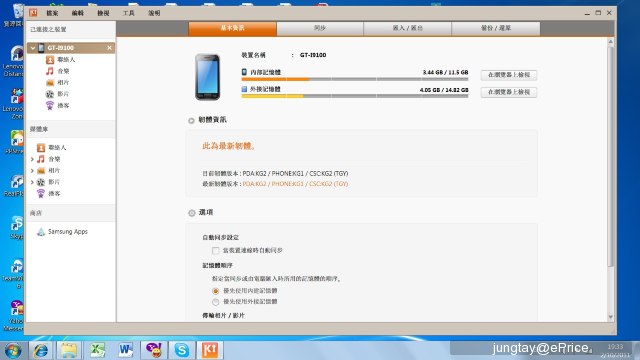The image size is (640, 360).
Task: Switch to the 備份 / 還原 tab
Action: click(x=496, y=29)
